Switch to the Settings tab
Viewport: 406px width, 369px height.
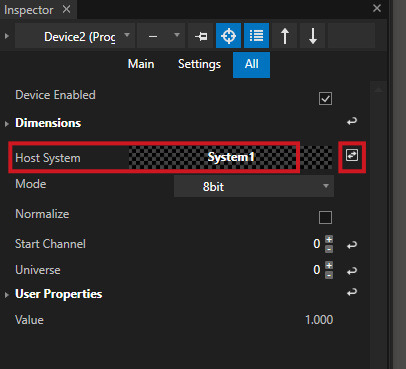coord(199,64)
